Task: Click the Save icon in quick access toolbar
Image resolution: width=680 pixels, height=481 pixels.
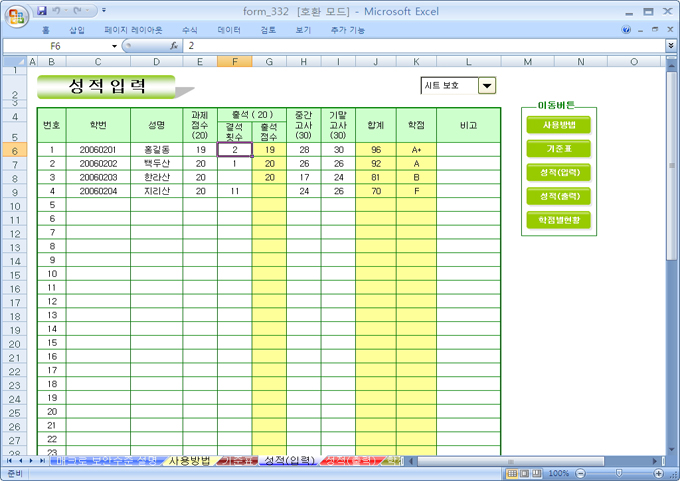Action: pos(42,10)
